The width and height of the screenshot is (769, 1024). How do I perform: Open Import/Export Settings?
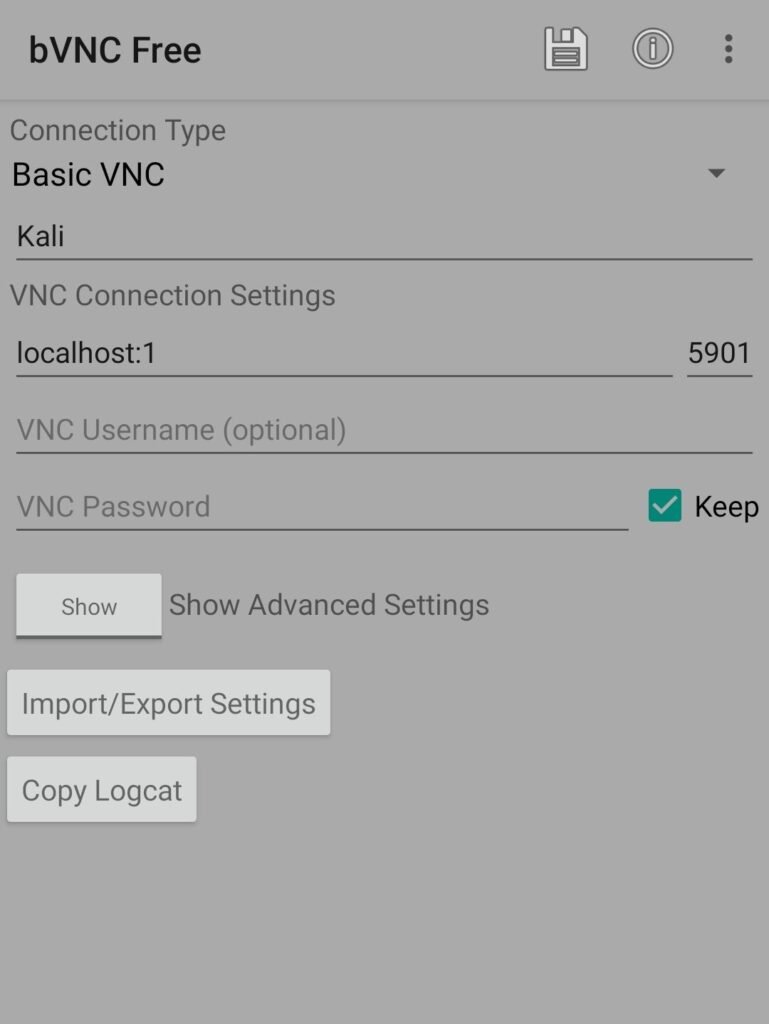(x=168, y=703)
